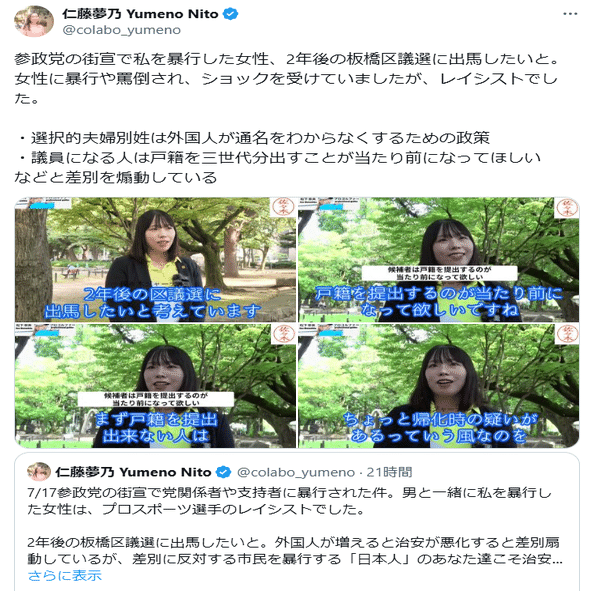Open the 仁藤夢乃 Yumeno Nito display name at top
Screen dimensions: 591x591
tap(141, 14)
